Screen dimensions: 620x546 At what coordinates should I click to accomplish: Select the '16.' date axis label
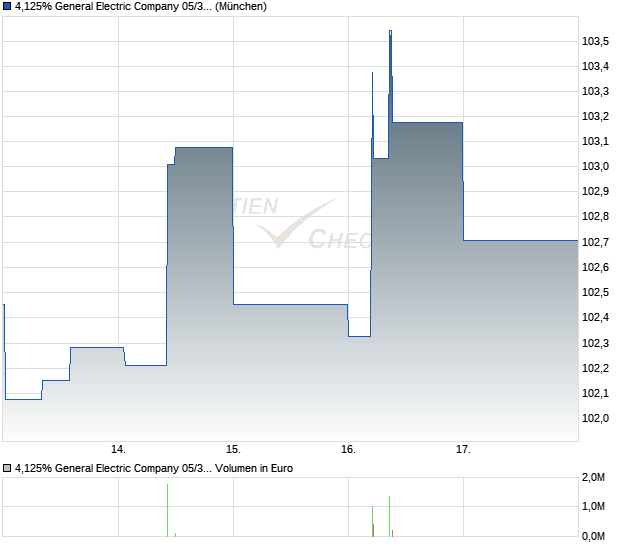[x=348, y=449]
